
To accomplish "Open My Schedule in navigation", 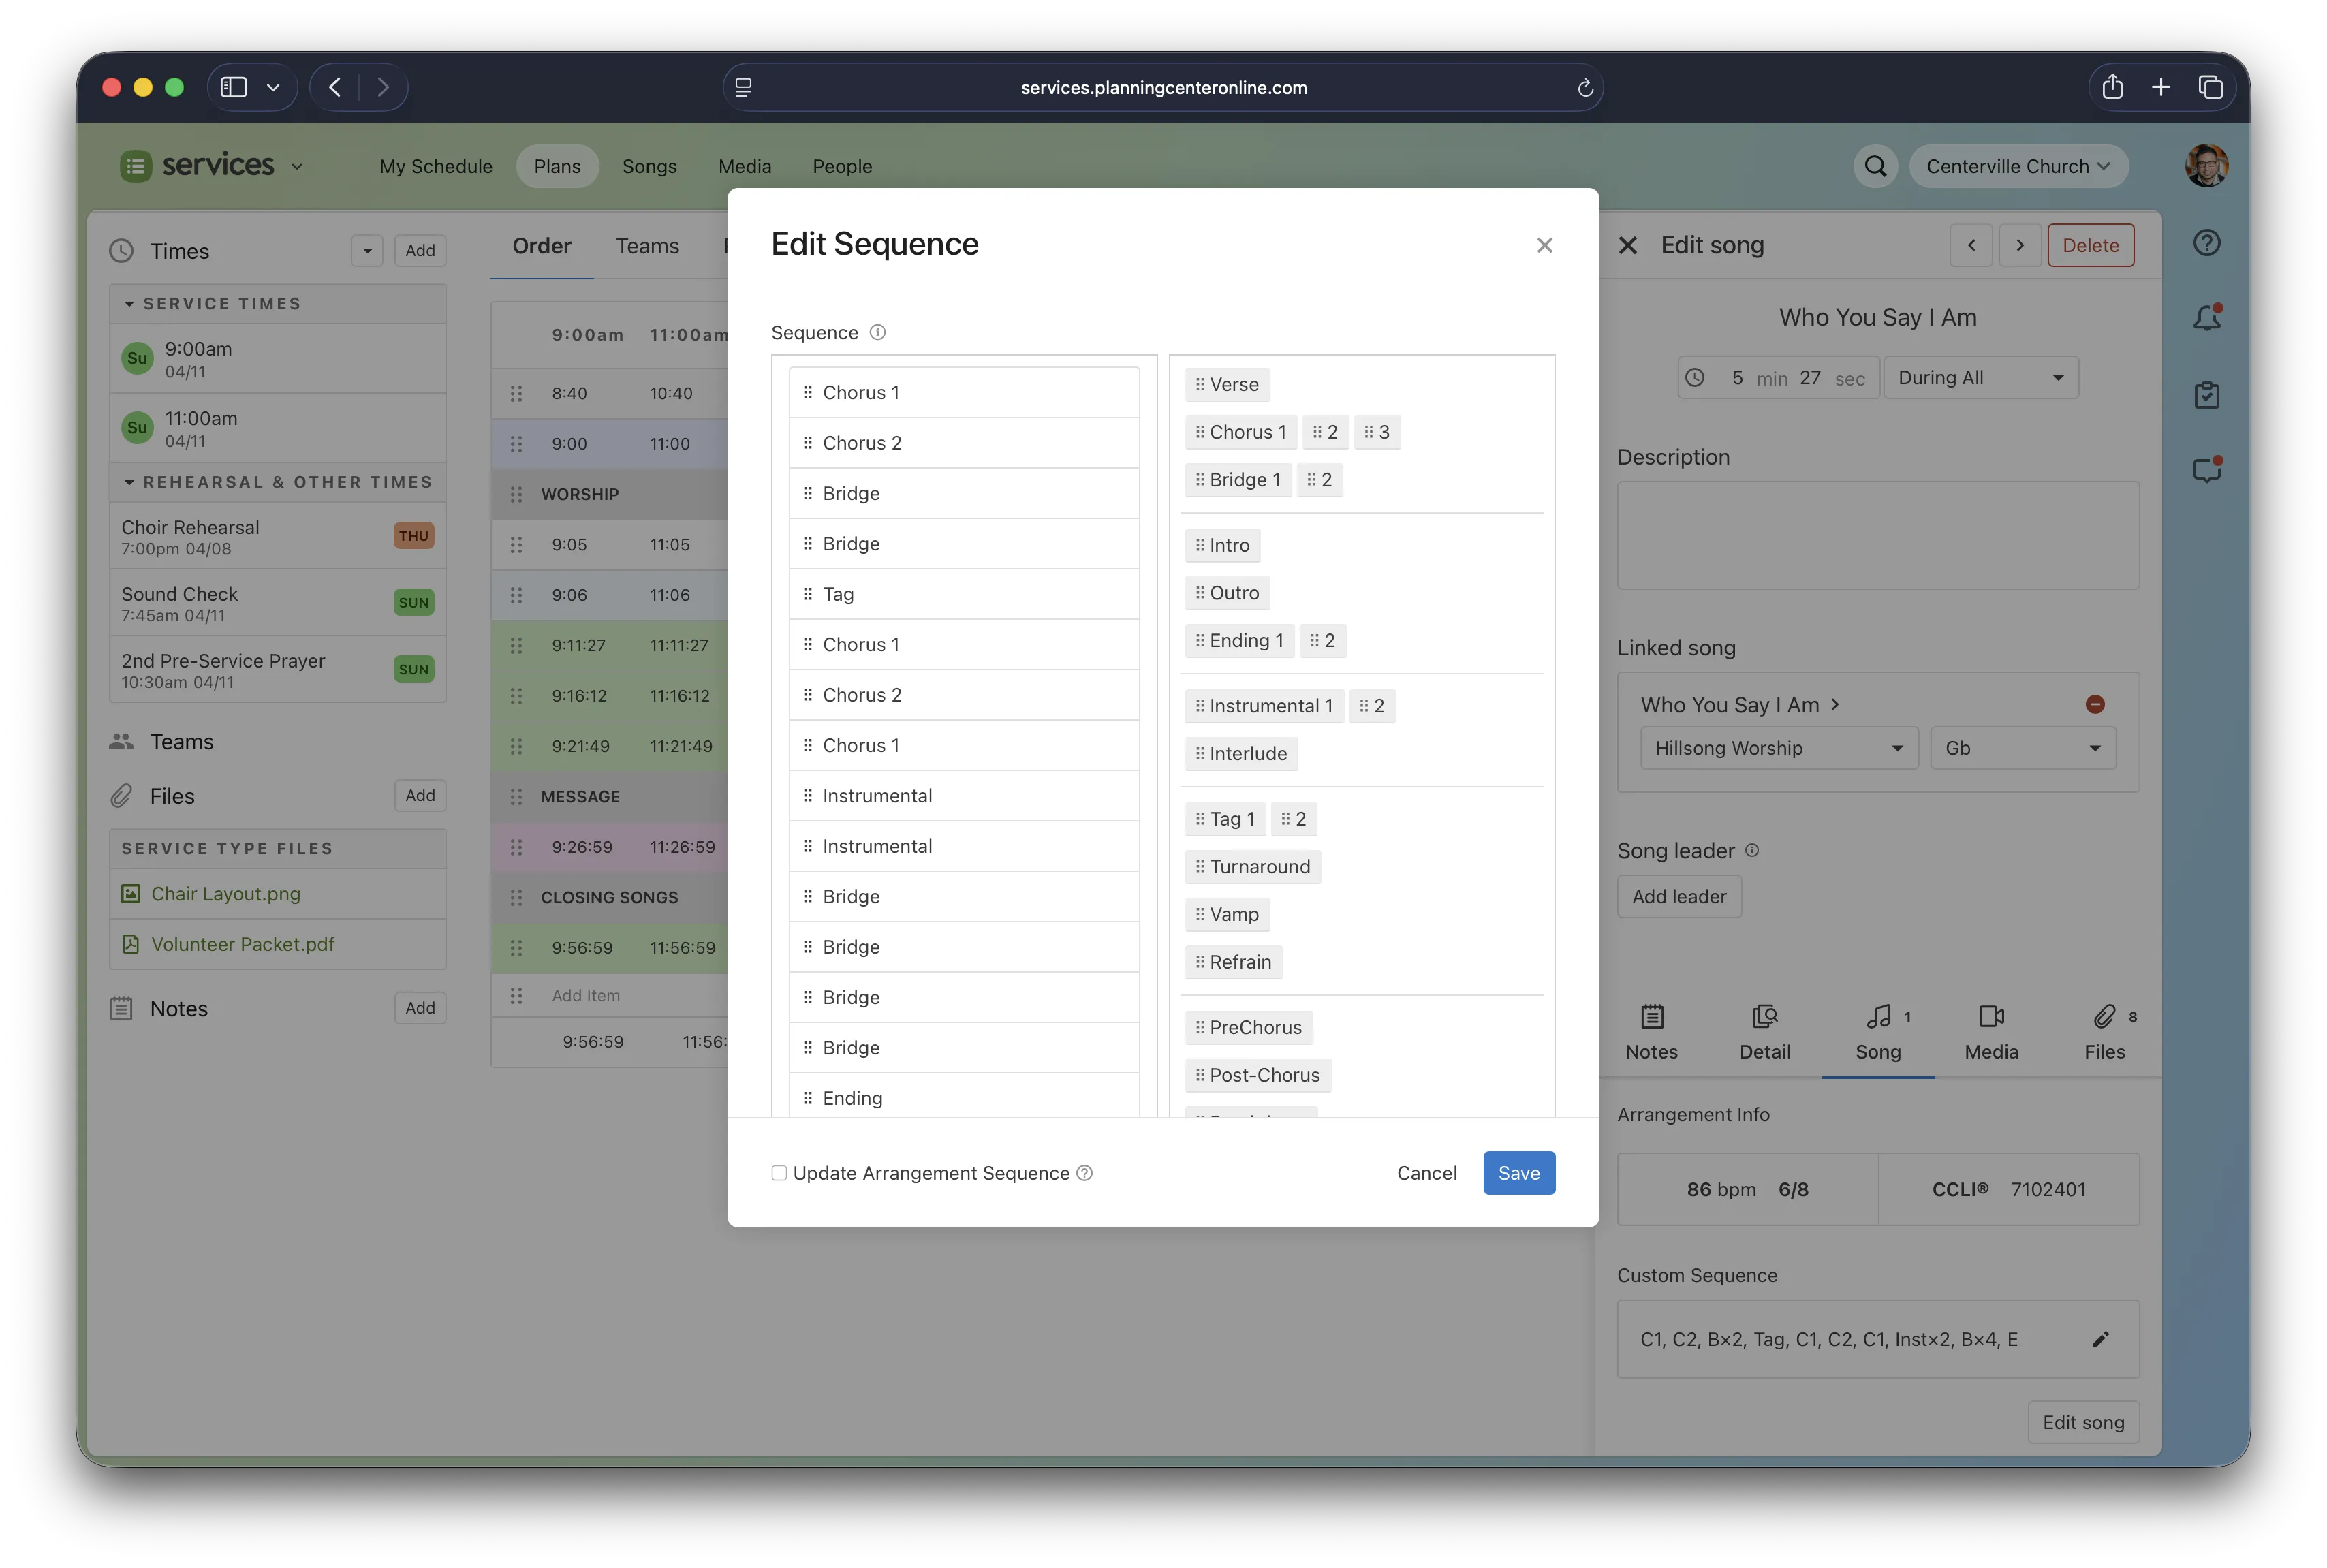I will tap(436, 166).
